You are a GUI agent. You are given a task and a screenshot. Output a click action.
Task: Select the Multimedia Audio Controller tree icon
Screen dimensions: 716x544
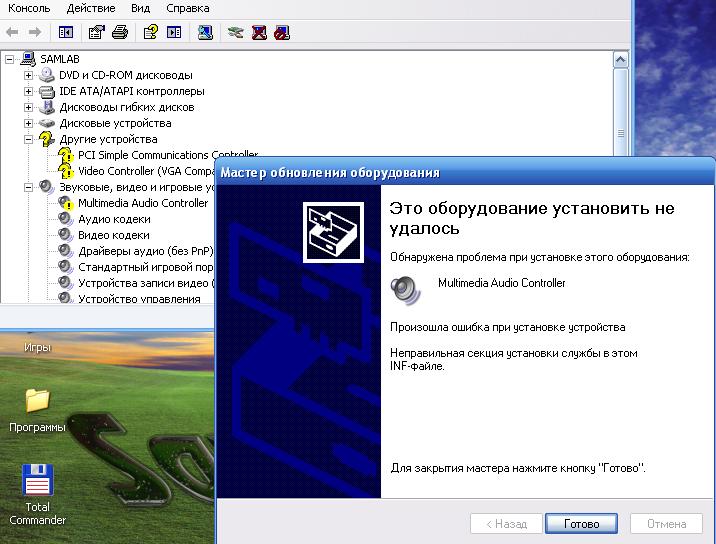pyautogui.click(x=66, y=203)
